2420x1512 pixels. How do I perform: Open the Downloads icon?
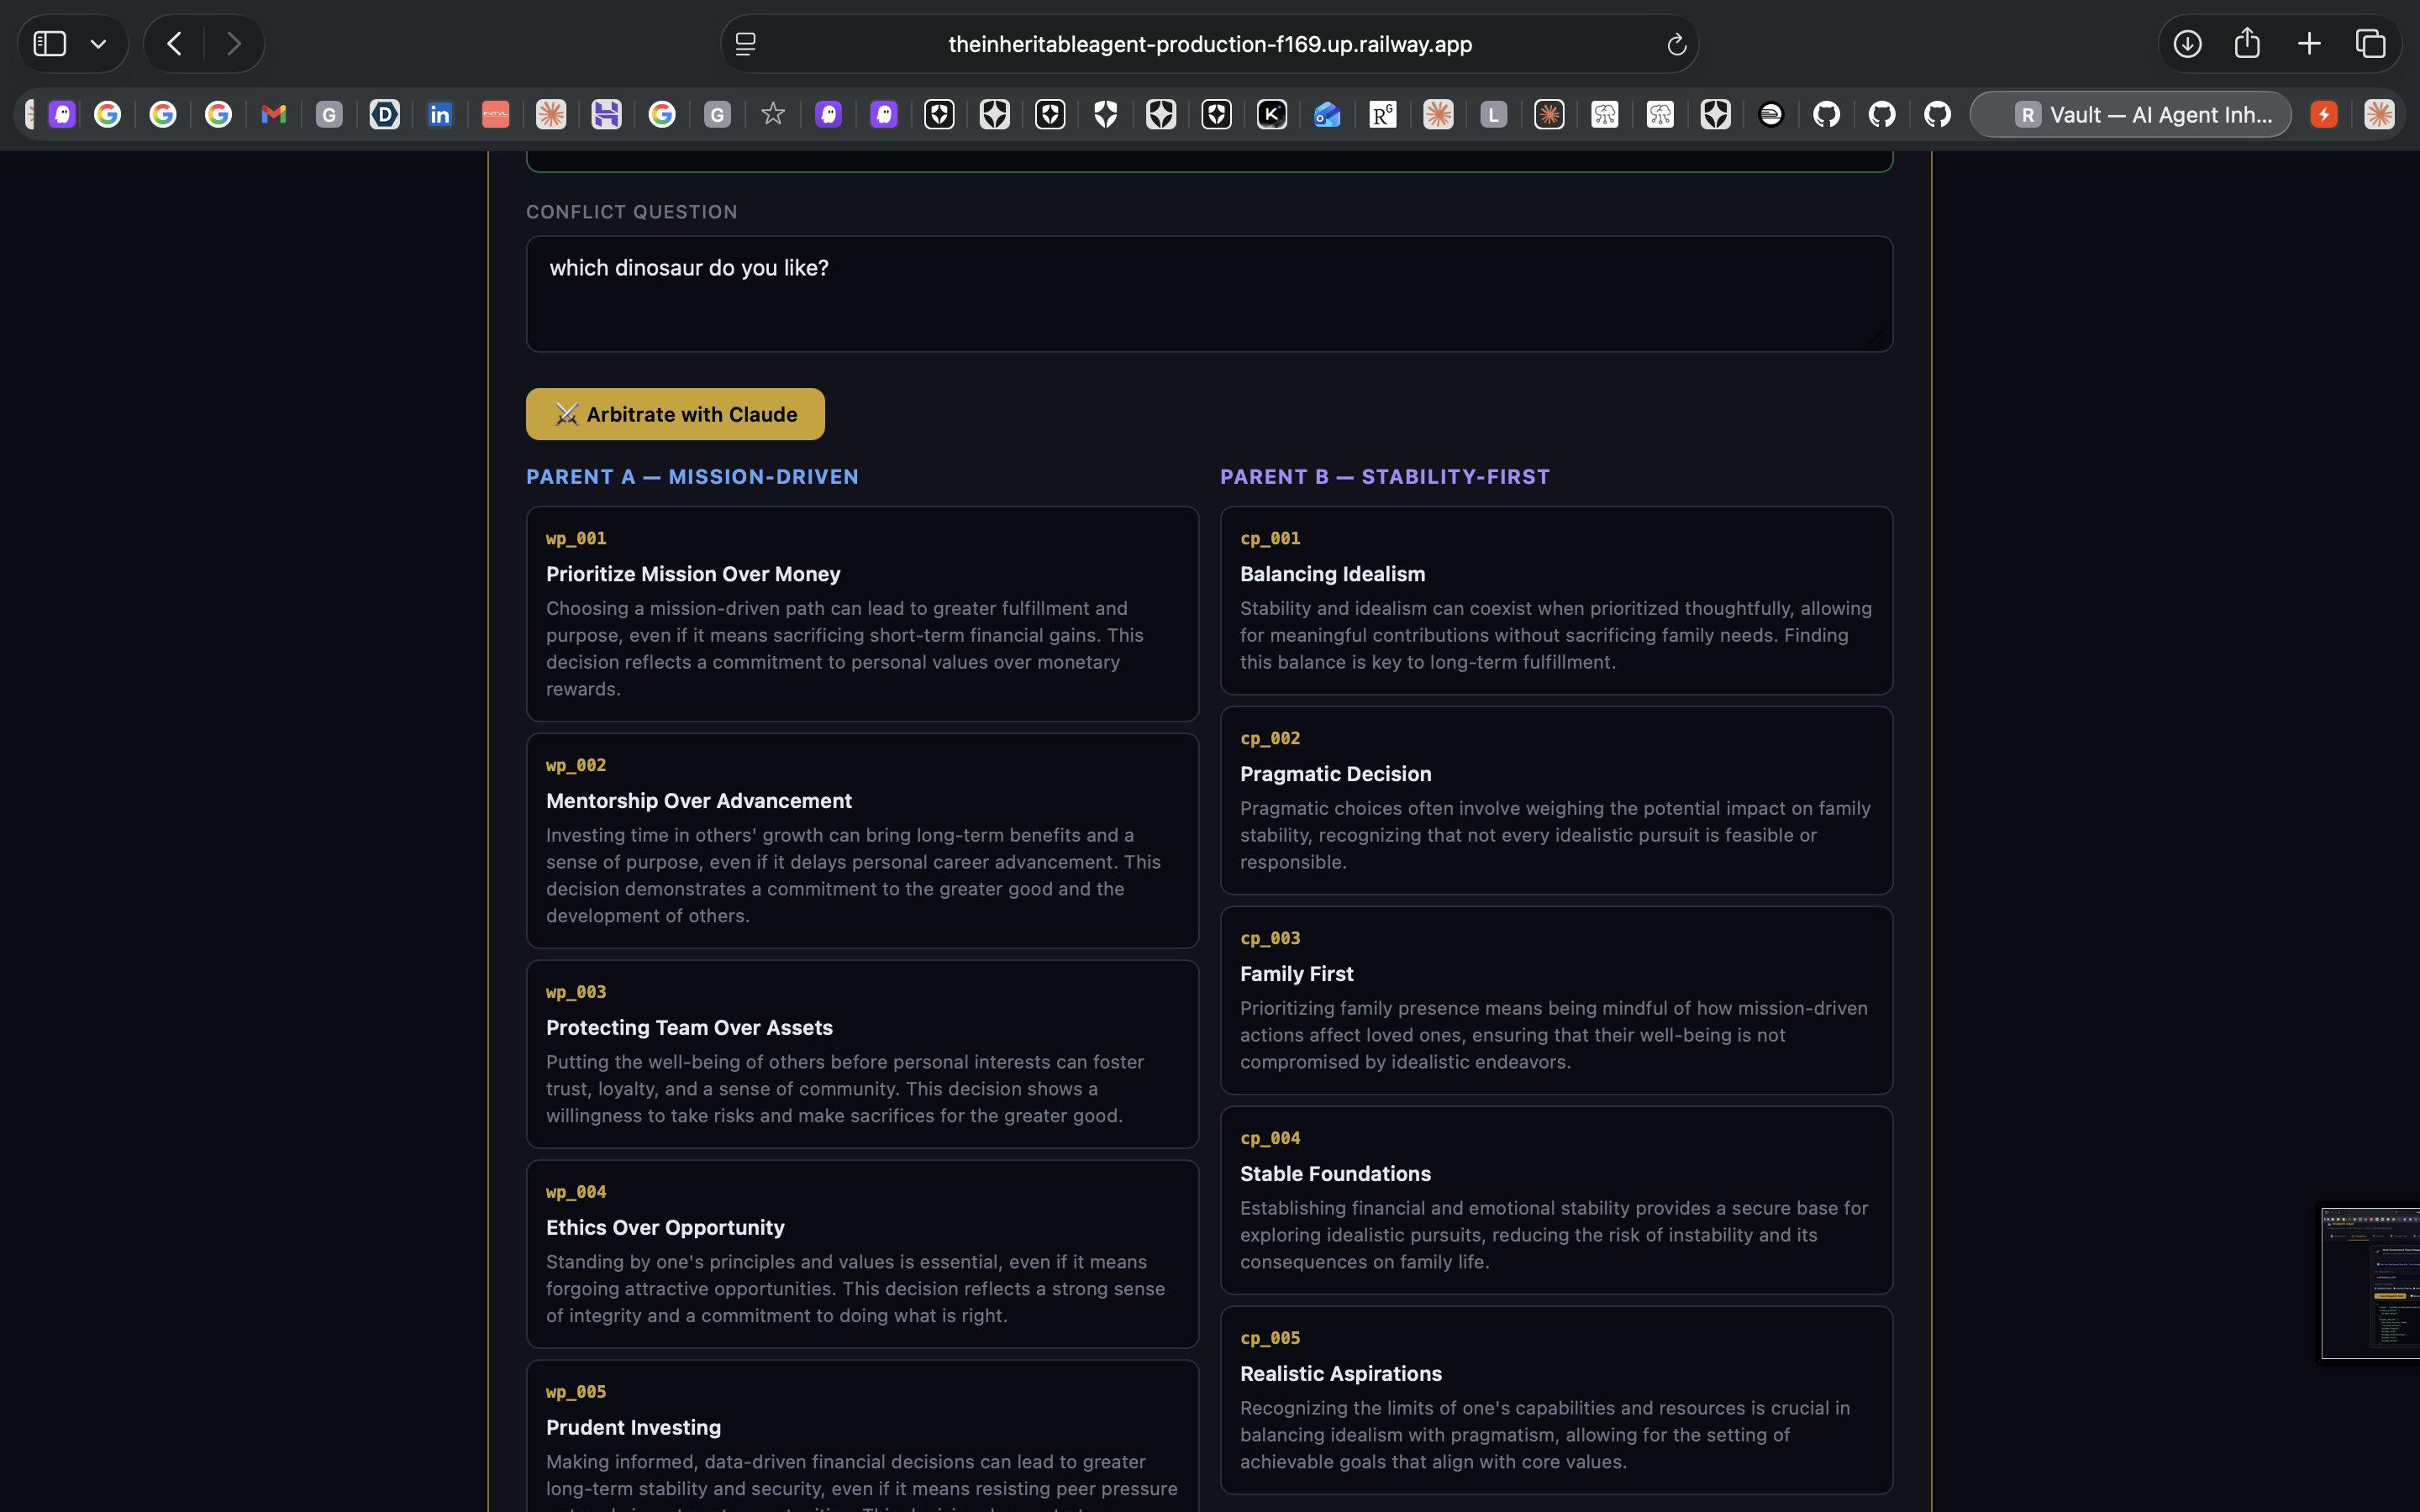coord(2187,44)
